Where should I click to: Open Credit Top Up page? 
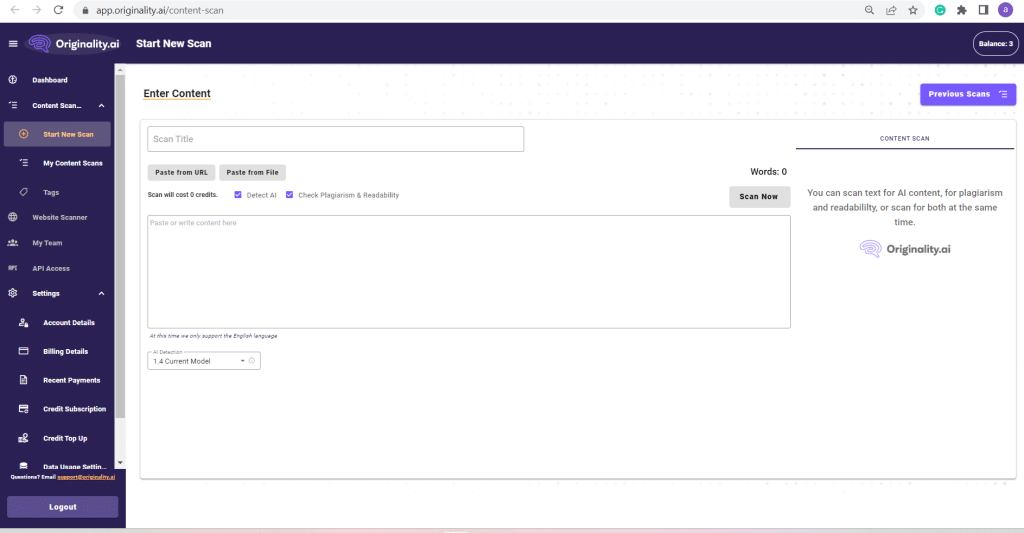(65, 438)
